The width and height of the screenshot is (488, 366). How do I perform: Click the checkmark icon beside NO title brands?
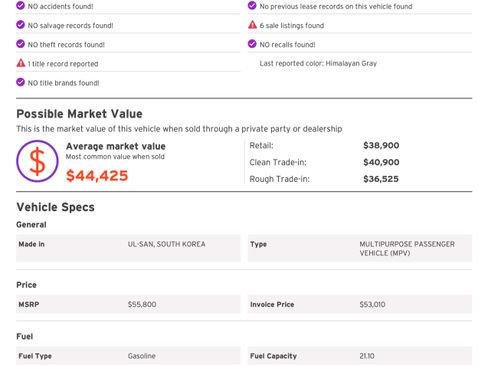click(x=20, y=82)
